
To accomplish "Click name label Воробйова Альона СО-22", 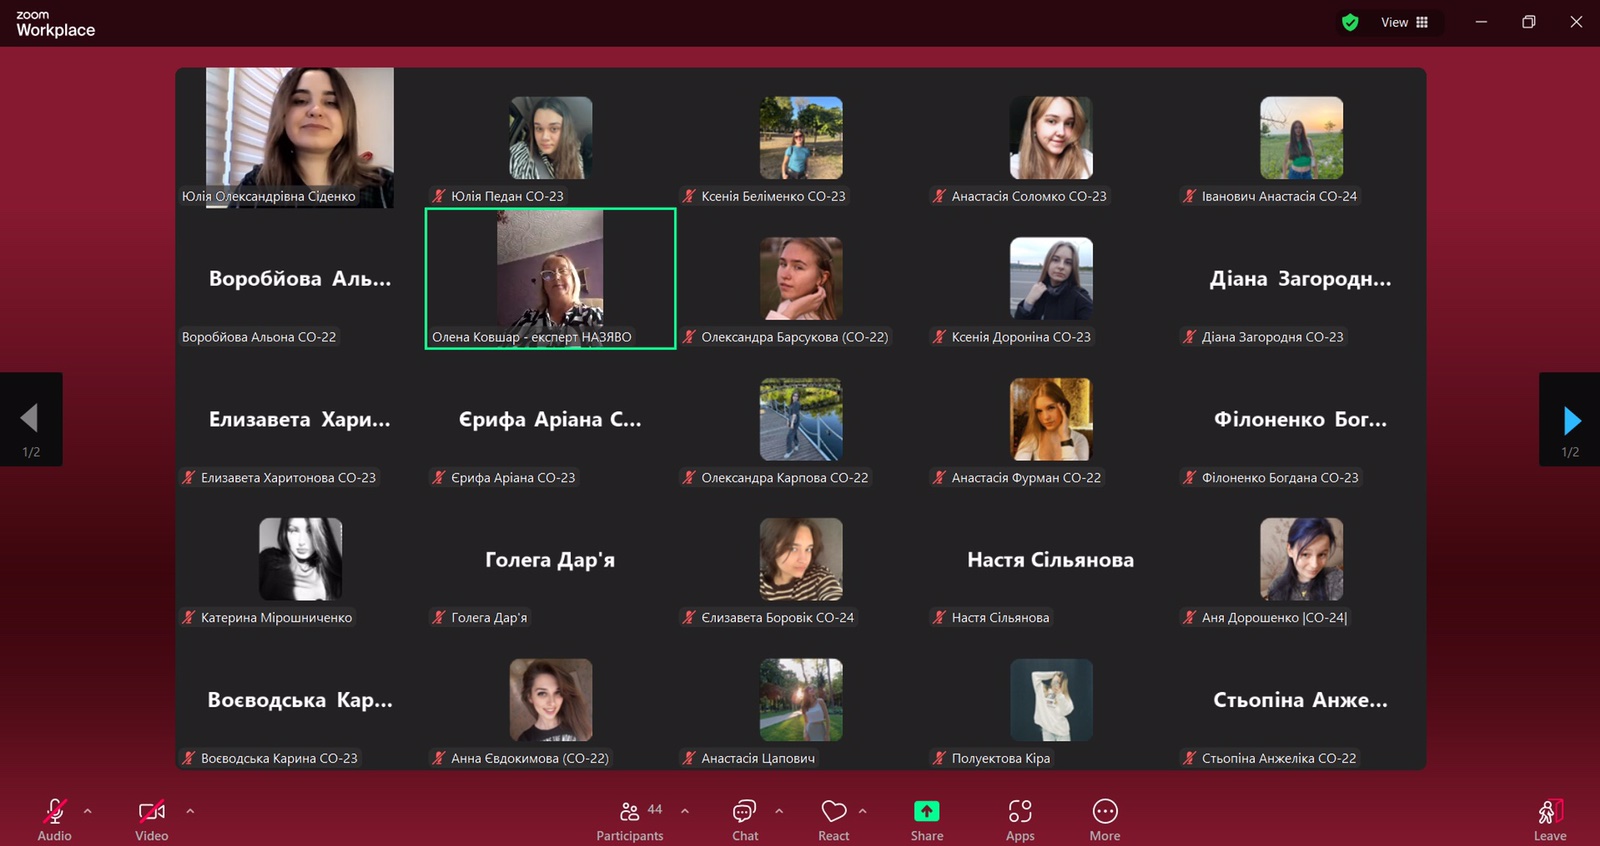I will tap(259, 337).
